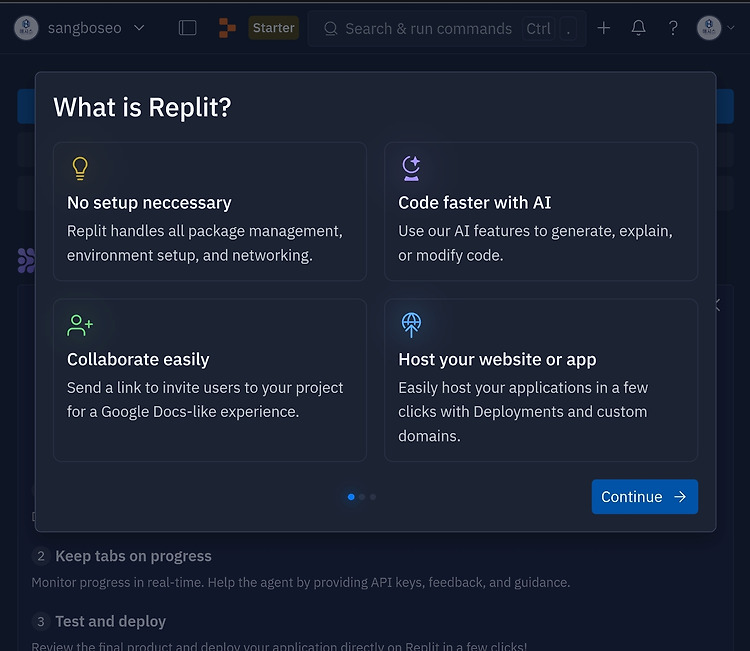Open the sangboseo workspace switcher
The height and width of the screenshot is (651, 750).
tap(79, 28)
